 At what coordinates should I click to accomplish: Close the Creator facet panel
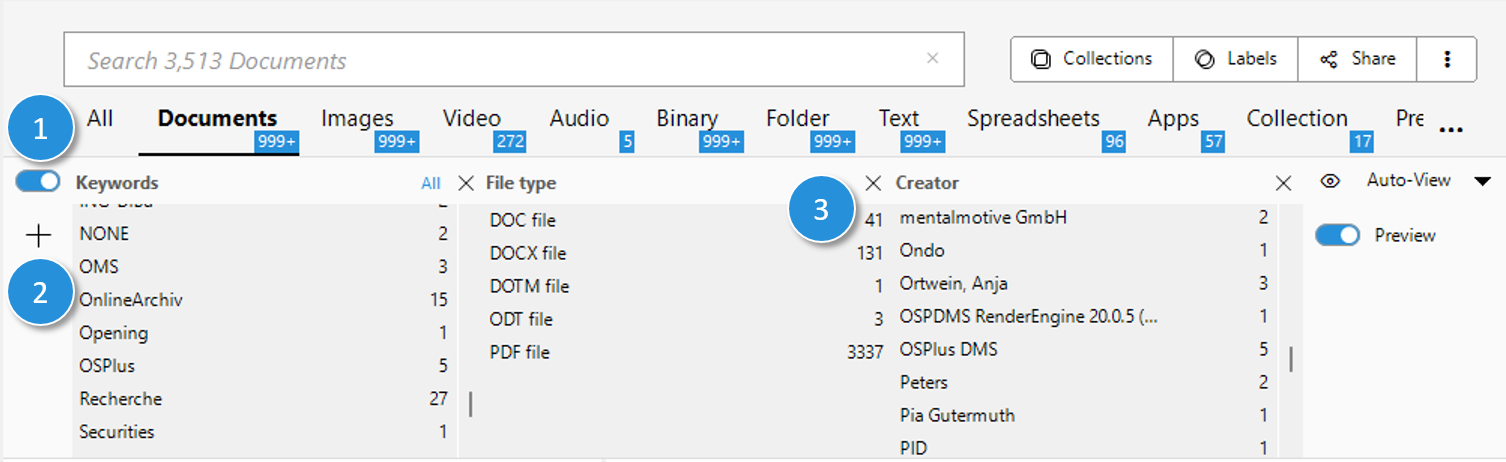1283,183
